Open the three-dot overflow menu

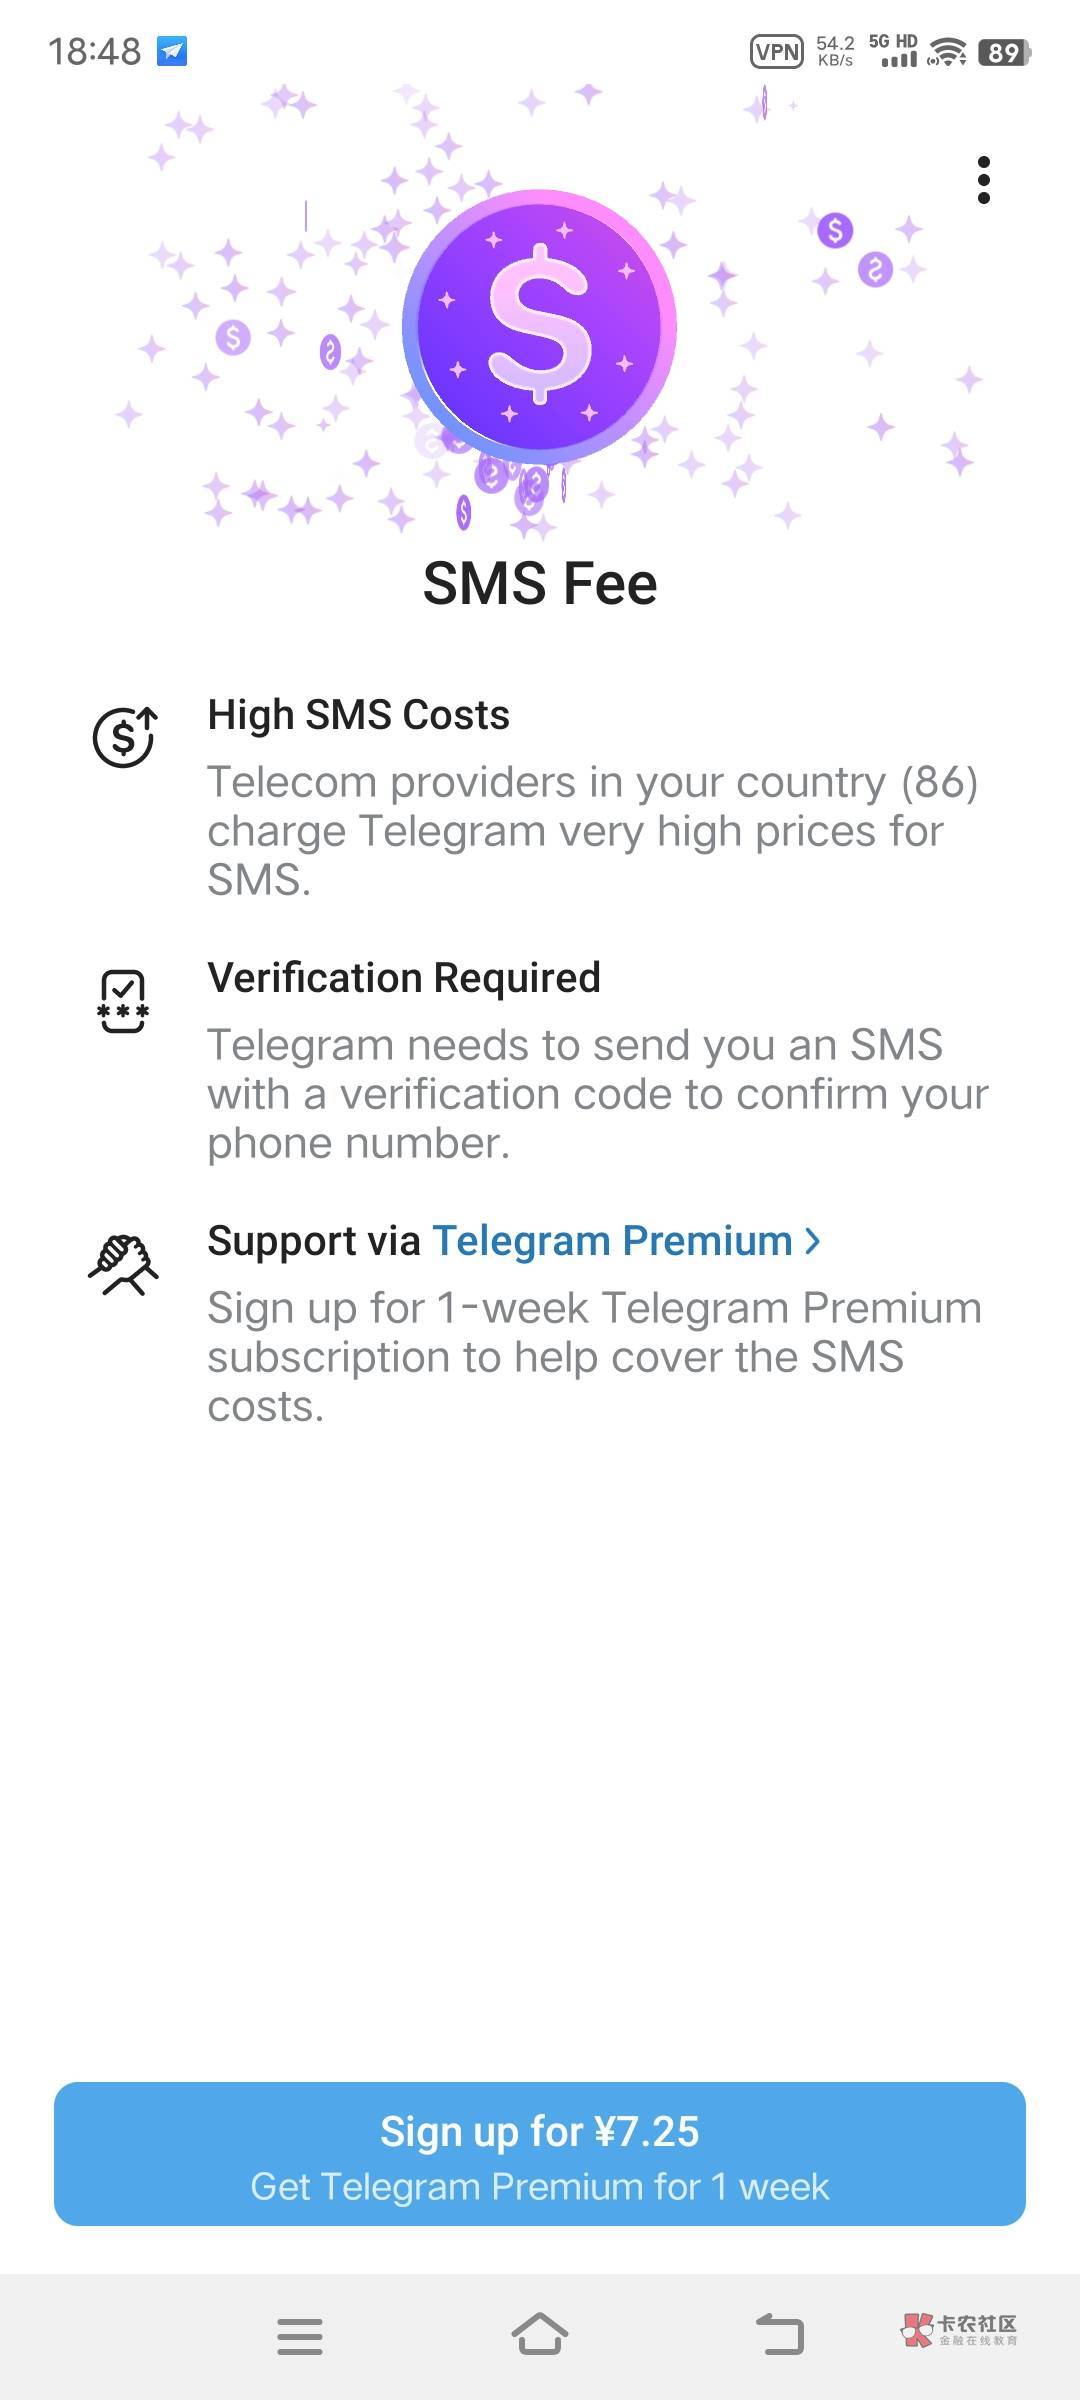click(x=984, y=181)
